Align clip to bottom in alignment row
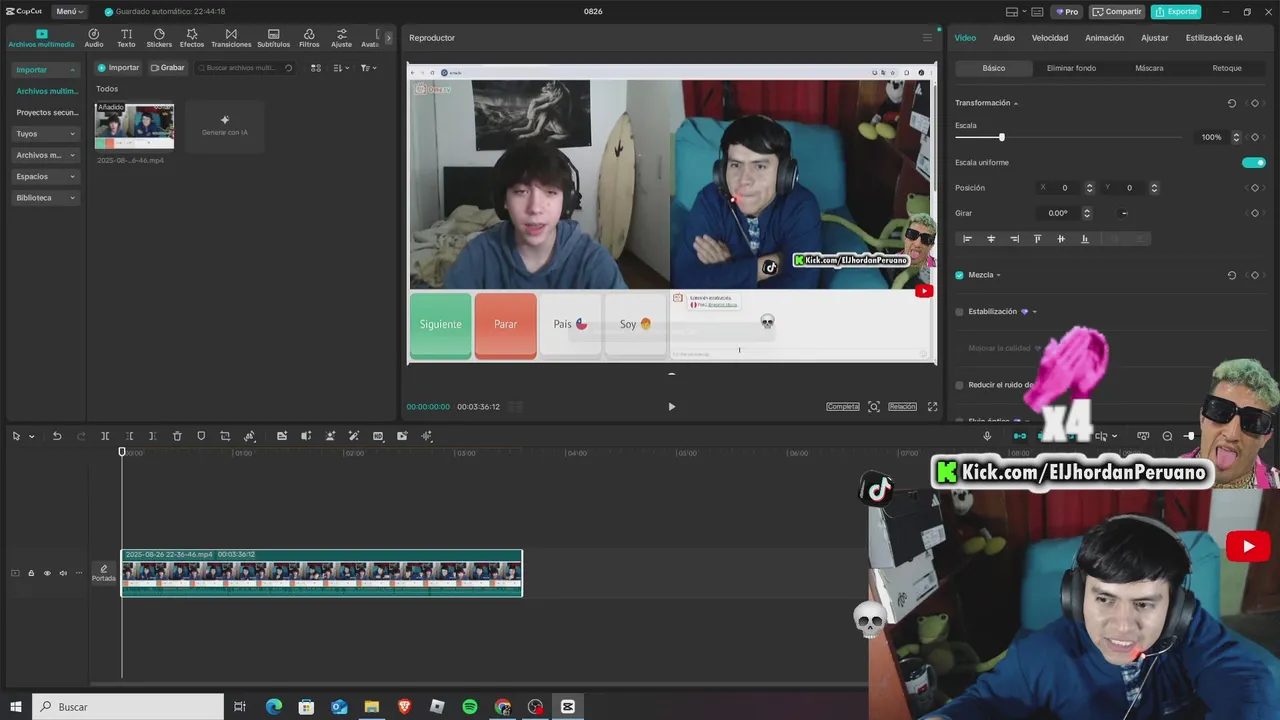 click(x=1085, y=239)
